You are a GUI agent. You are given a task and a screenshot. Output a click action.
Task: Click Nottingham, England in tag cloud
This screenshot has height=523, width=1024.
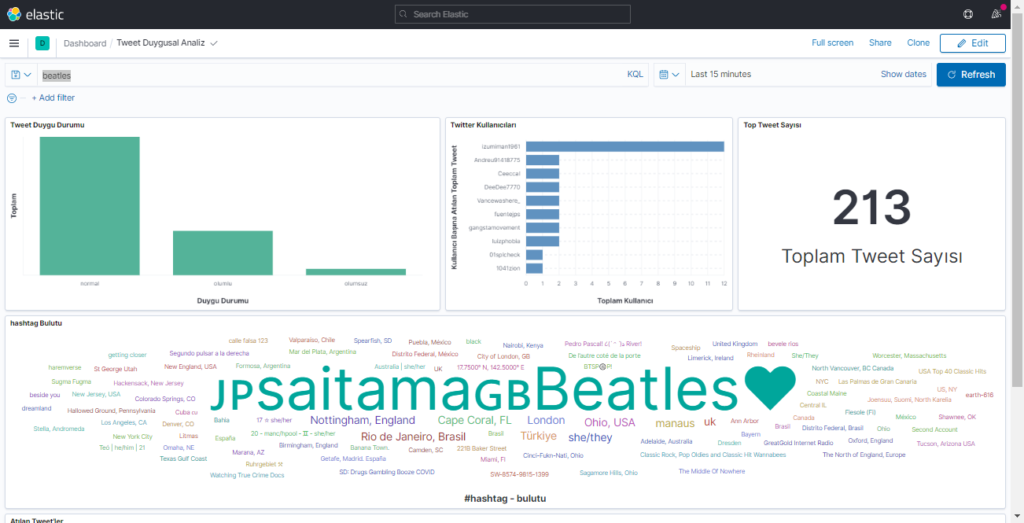pos(362,420)
